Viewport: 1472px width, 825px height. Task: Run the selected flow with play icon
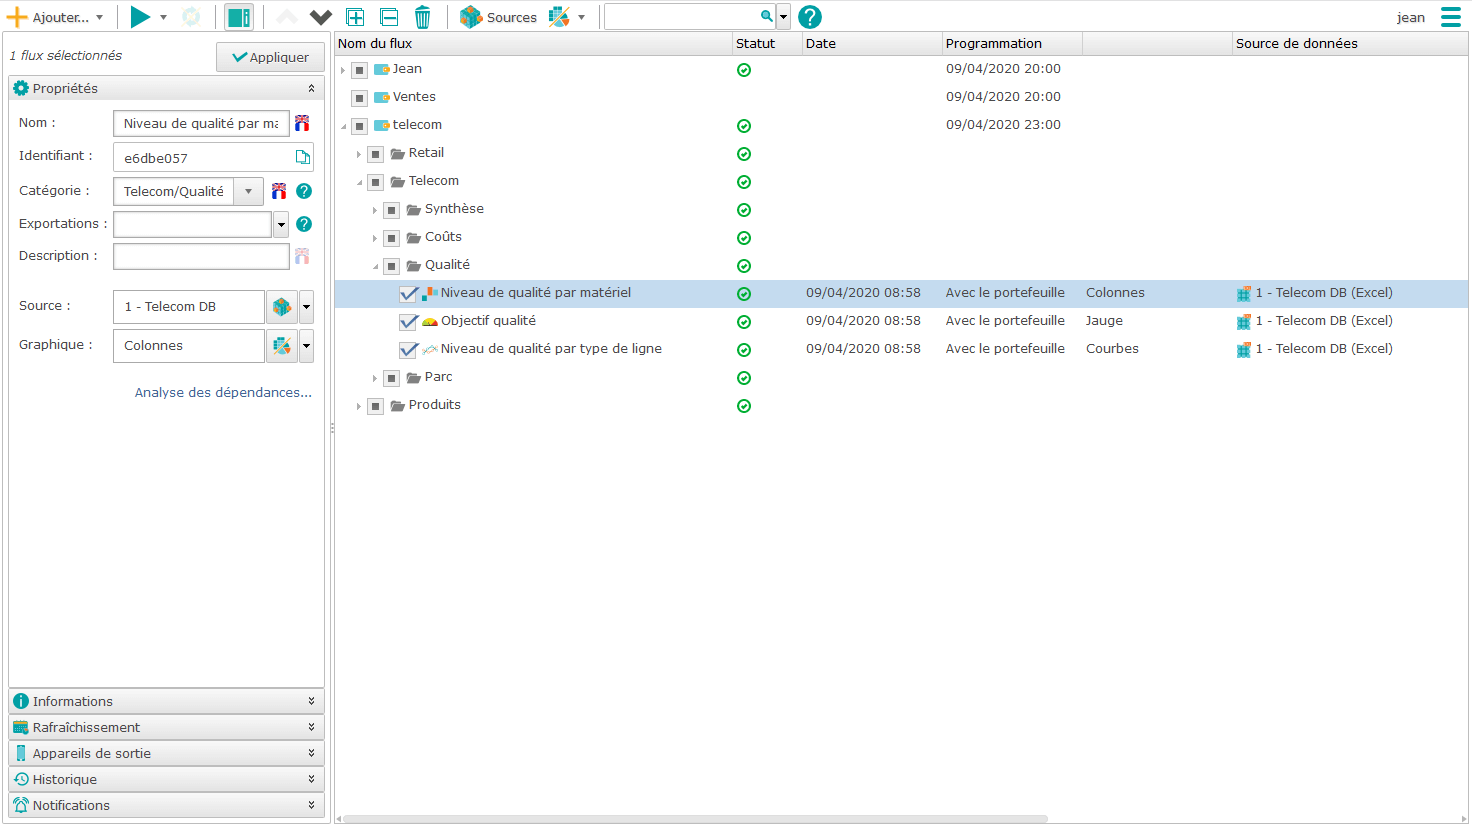(140, 17)
